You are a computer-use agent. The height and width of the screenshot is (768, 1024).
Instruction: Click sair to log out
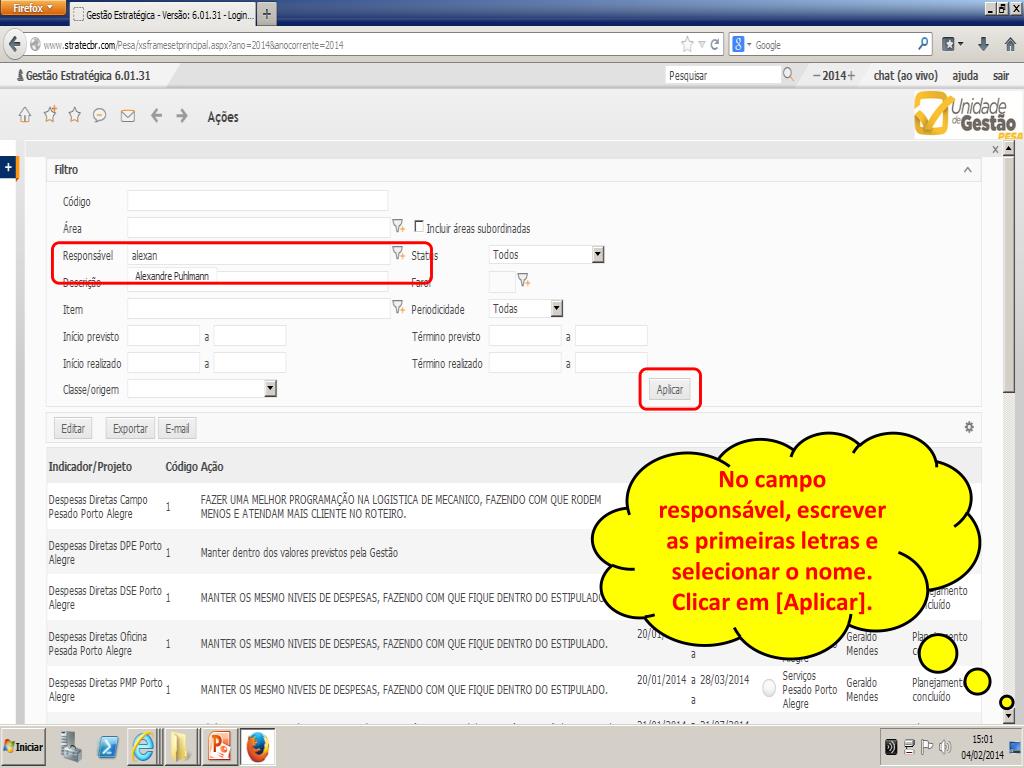1001,75
